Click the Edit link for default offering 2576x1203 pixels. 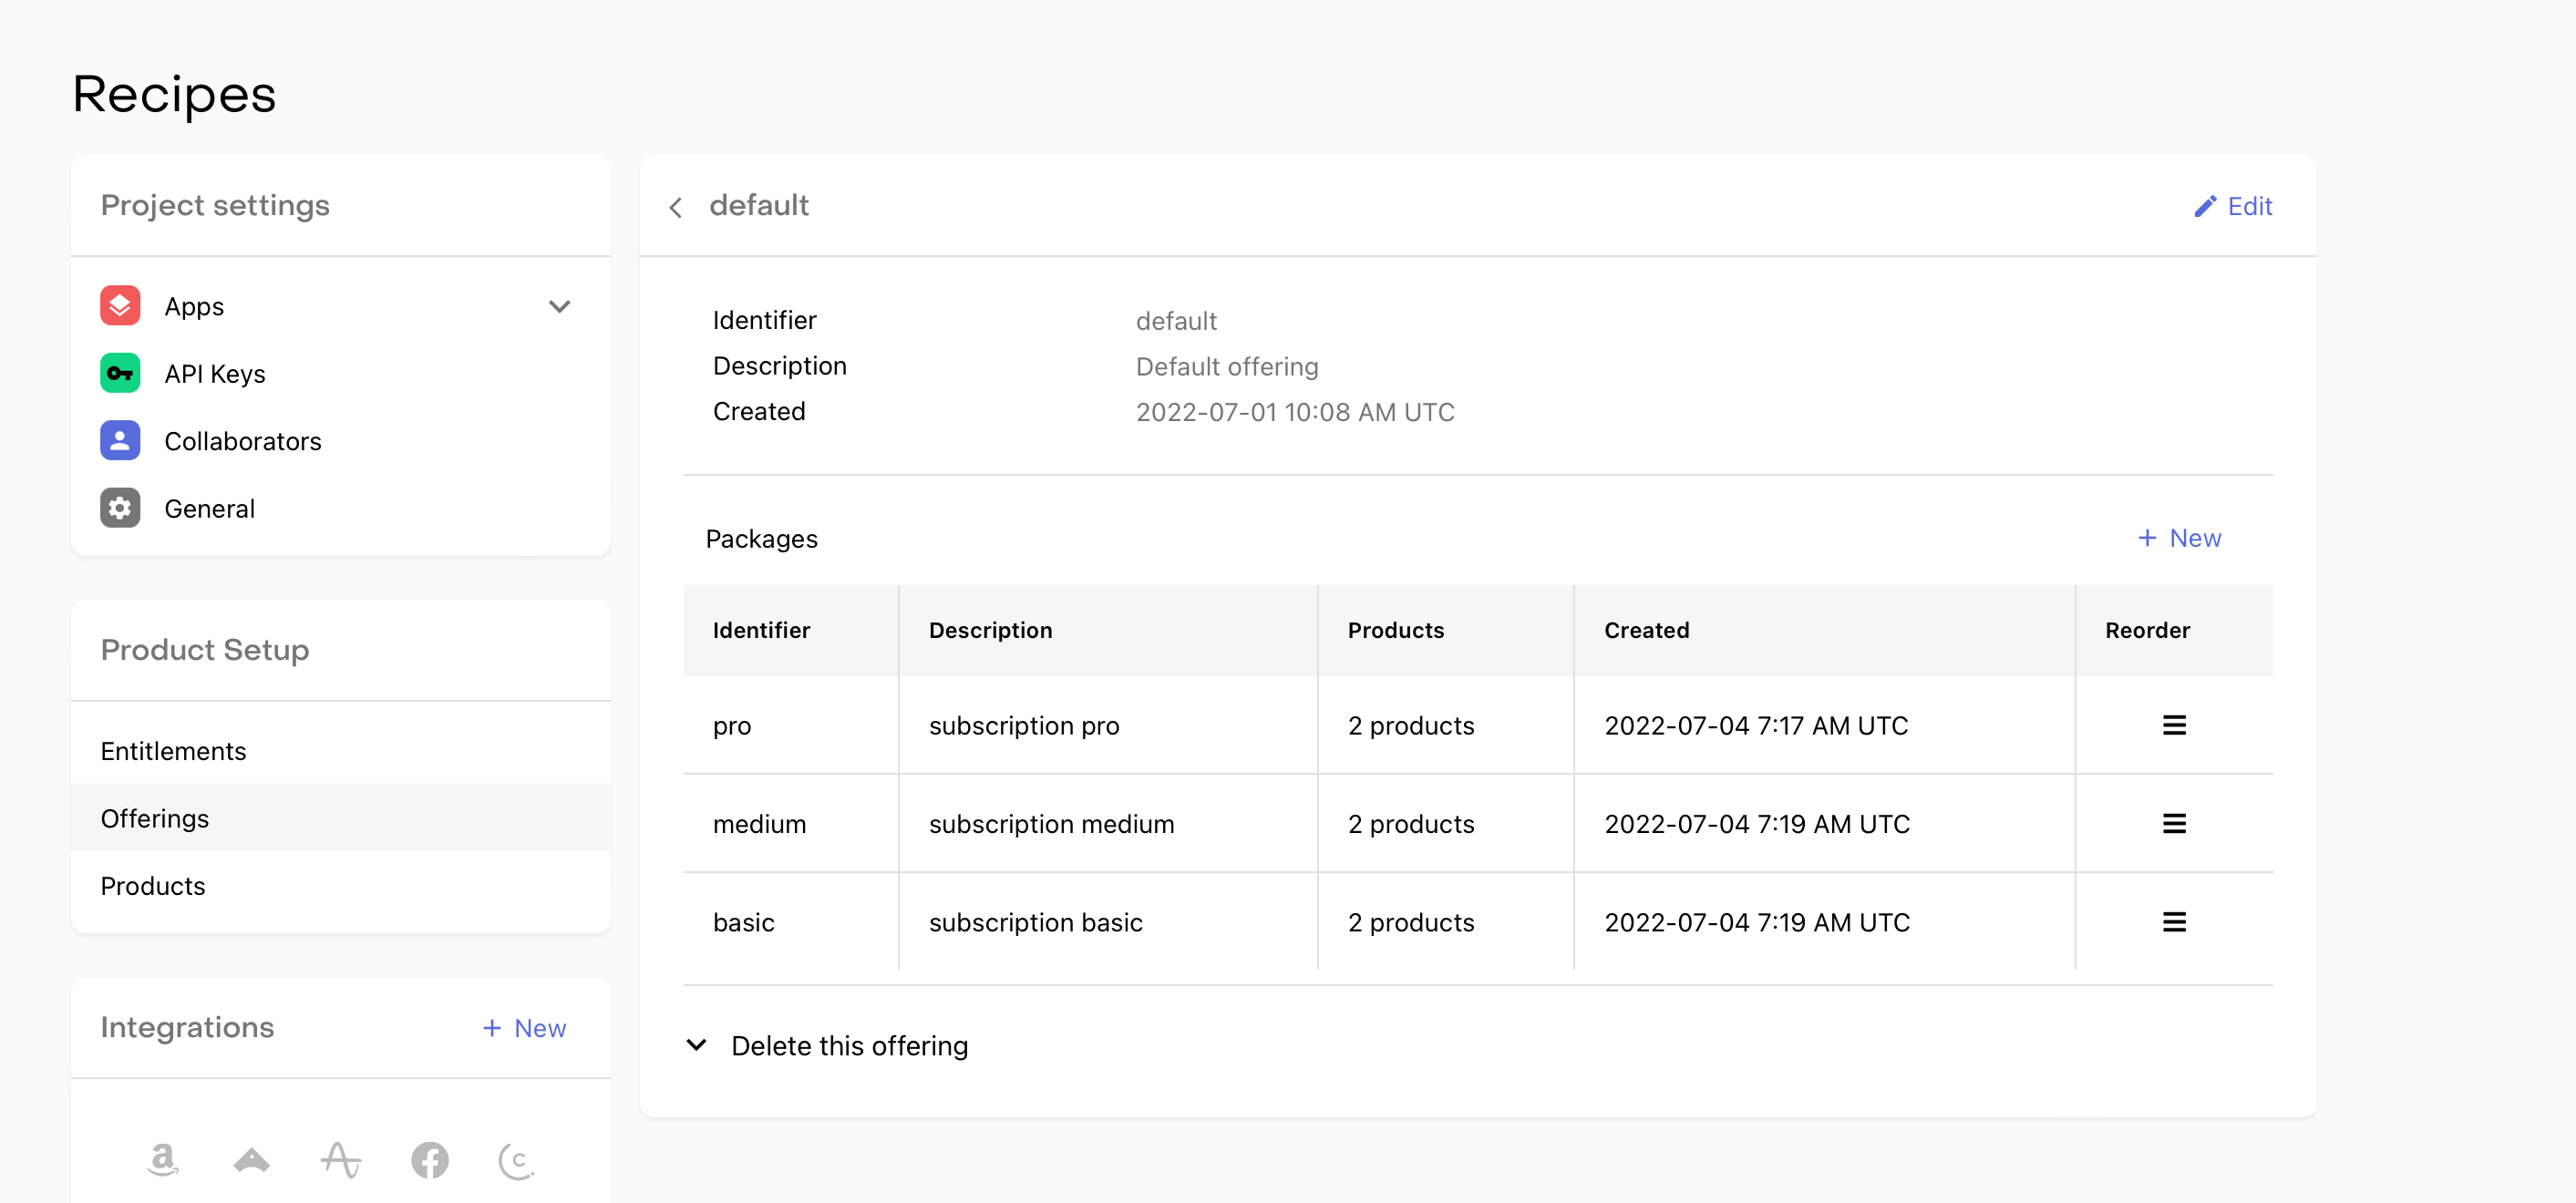(x=2233, y=206)
